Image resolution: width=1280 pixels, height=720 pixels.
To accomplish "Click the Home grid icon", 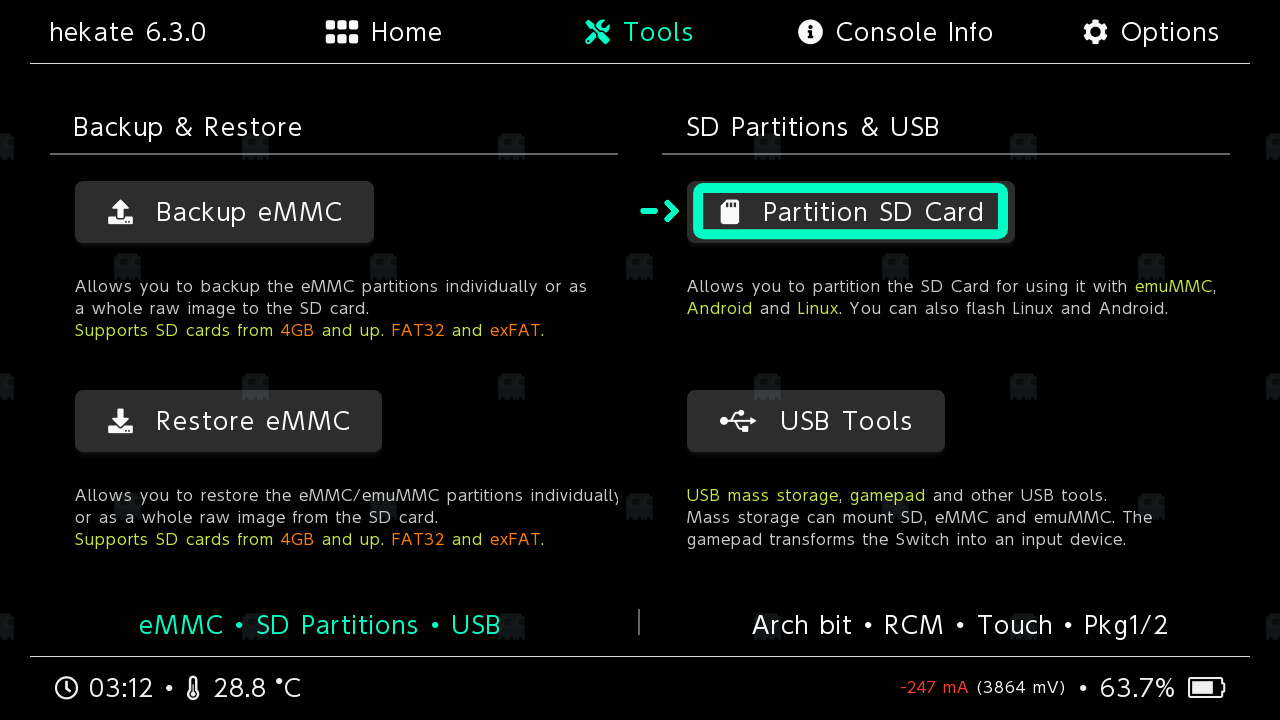I will 342,32.
